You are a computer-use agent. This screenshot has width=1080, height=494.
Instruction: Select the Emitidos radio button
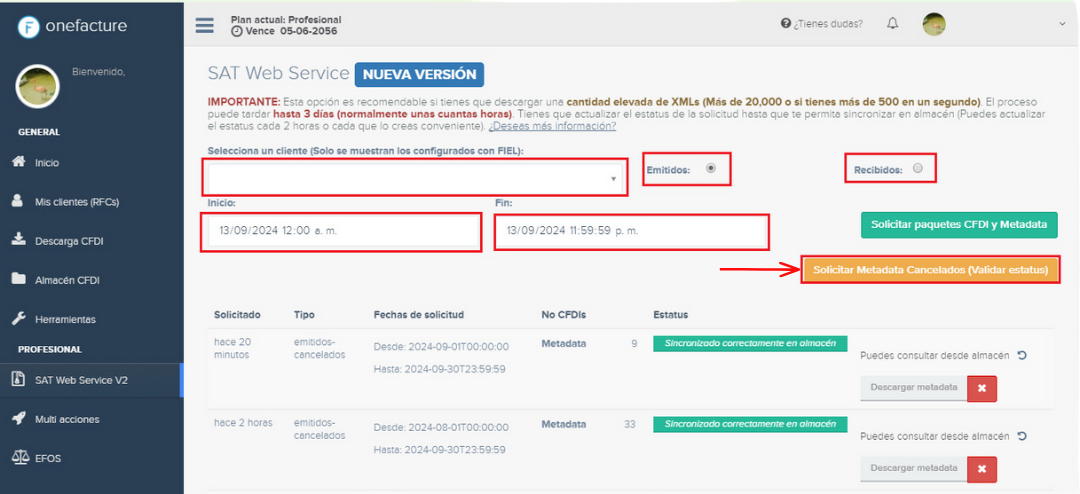pos(711,167)
